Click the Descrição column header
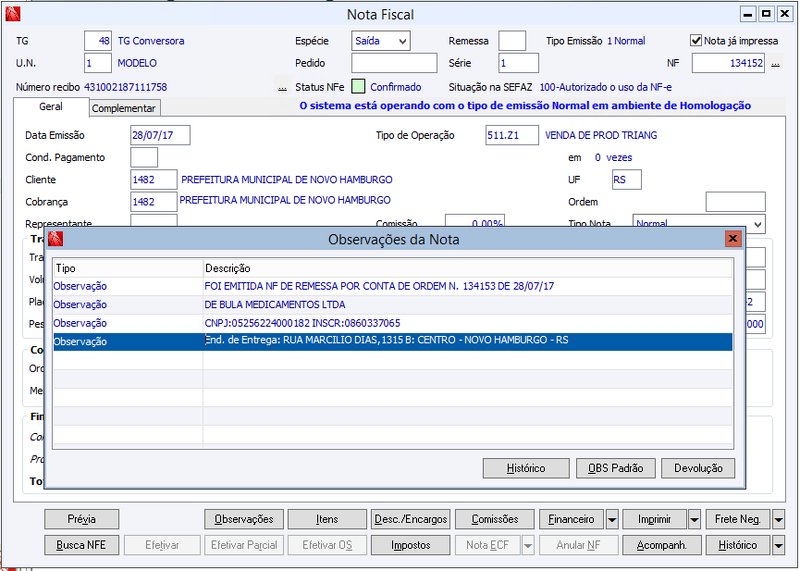The width and height of the screenshot is (800, 571). (x=467, y=268)
